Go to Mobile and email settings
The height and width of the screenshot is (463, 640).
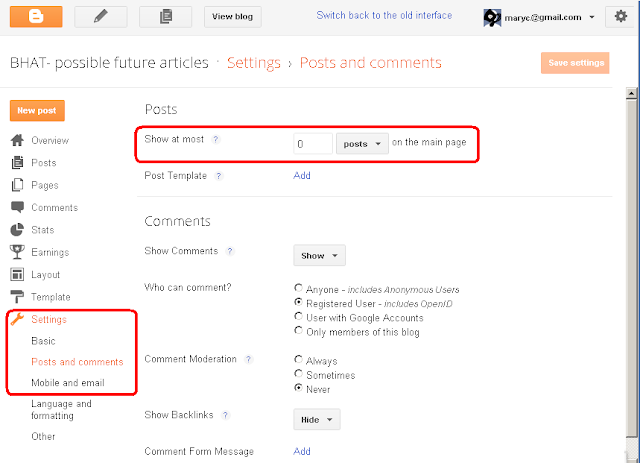point(68,383)
